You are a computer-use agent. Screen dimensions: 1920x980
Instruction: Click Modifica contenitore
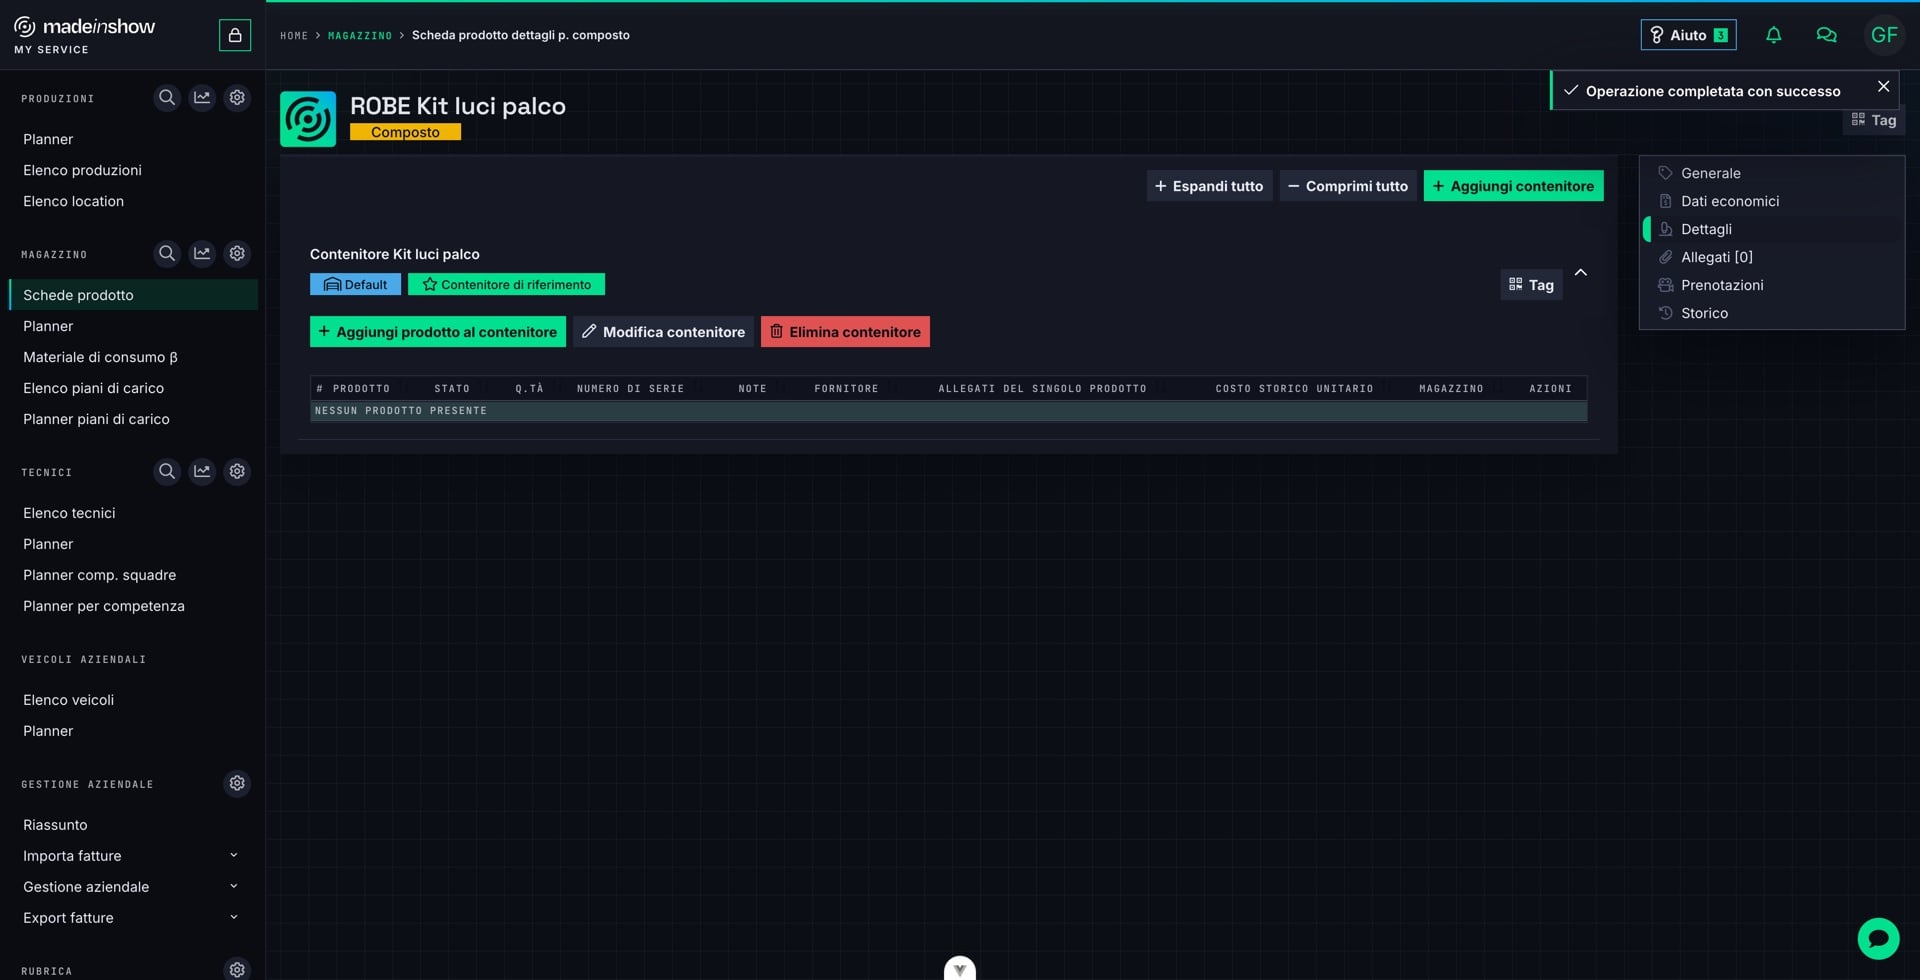click(664, 332)
